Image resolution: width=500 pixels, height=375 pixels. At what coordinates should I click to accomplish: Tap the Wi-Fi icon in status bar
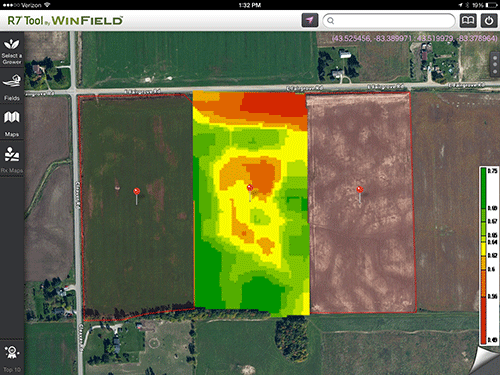click(x=47, y=5)
